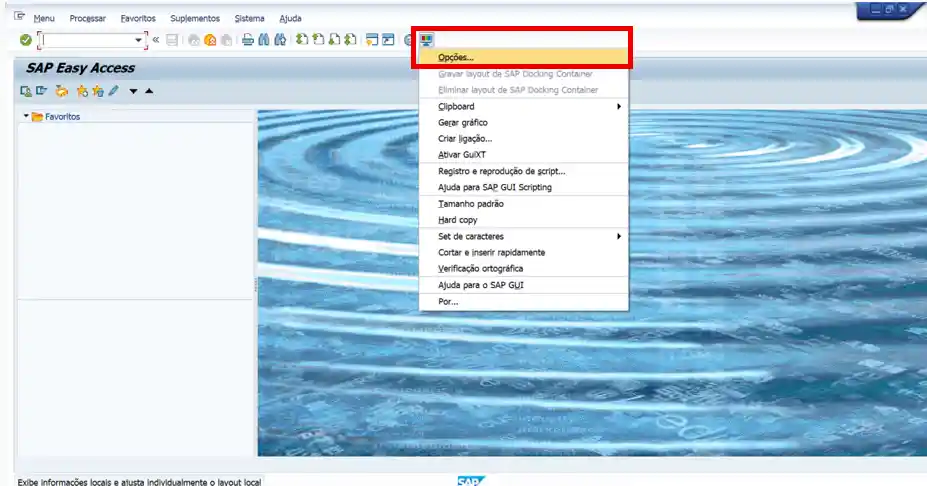This screenshot has width=927, height=486.
Task: Click the disabled Save diskette icon
Action: (172, 40)
